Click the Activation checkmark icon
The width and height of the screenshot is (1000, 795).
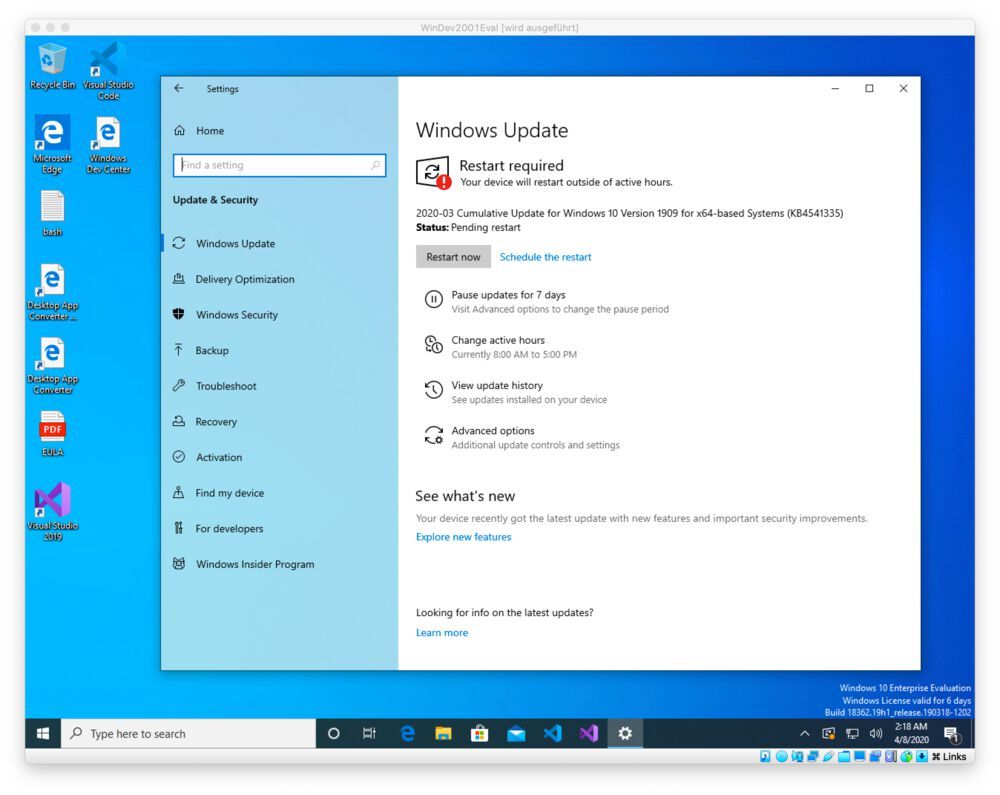coord(178,457)
